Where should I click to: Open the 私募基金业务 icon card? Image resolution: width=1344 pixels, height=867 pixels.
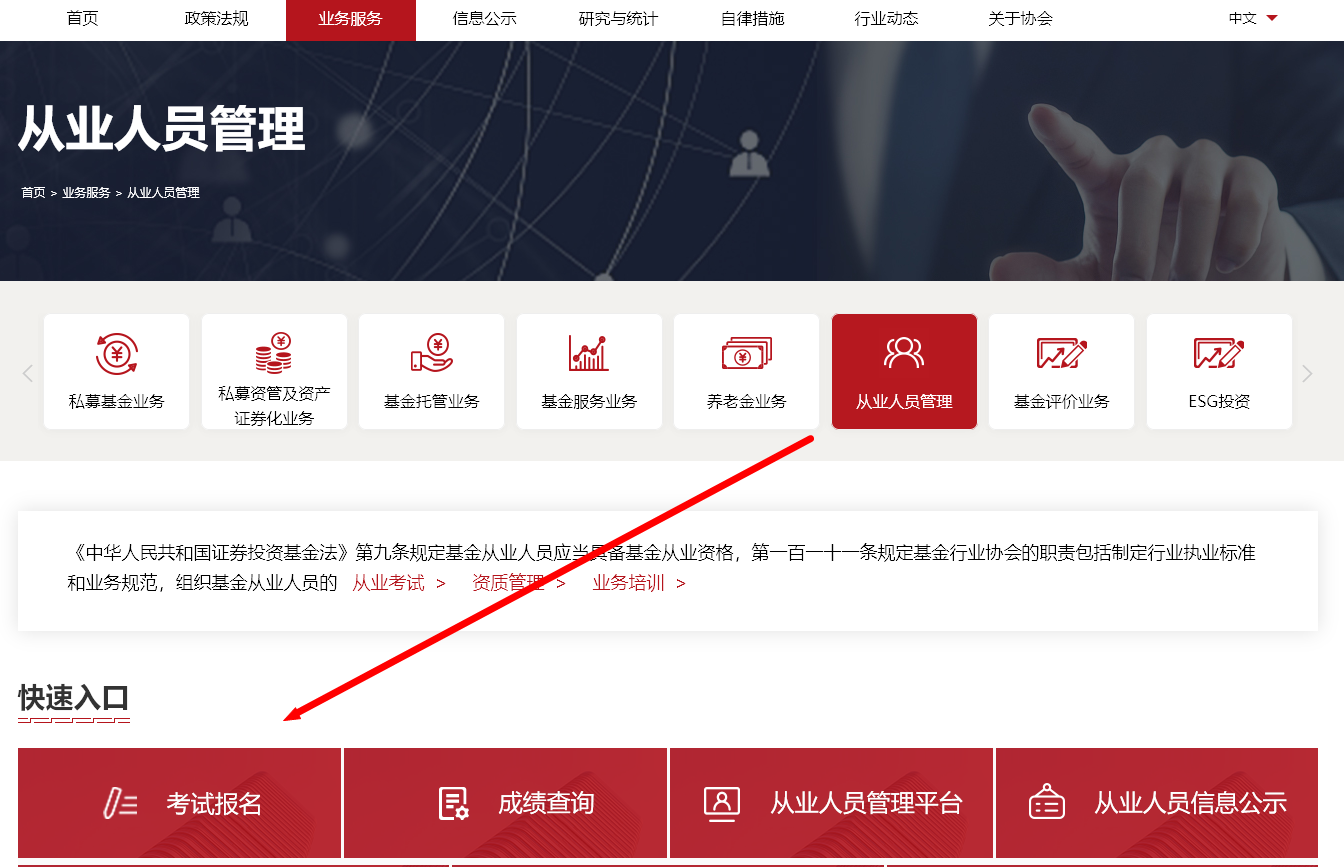coord(116,372)
